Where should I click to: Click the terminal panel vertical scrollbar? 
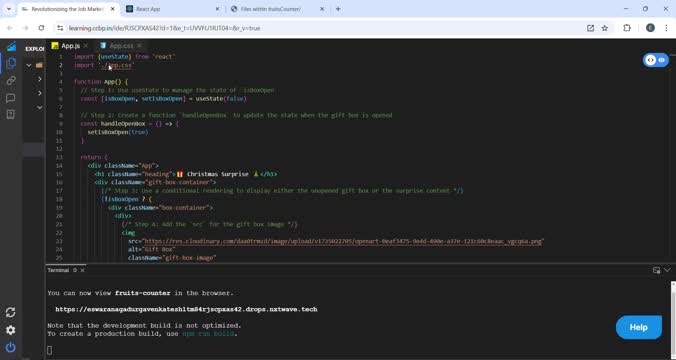(673, 319)
